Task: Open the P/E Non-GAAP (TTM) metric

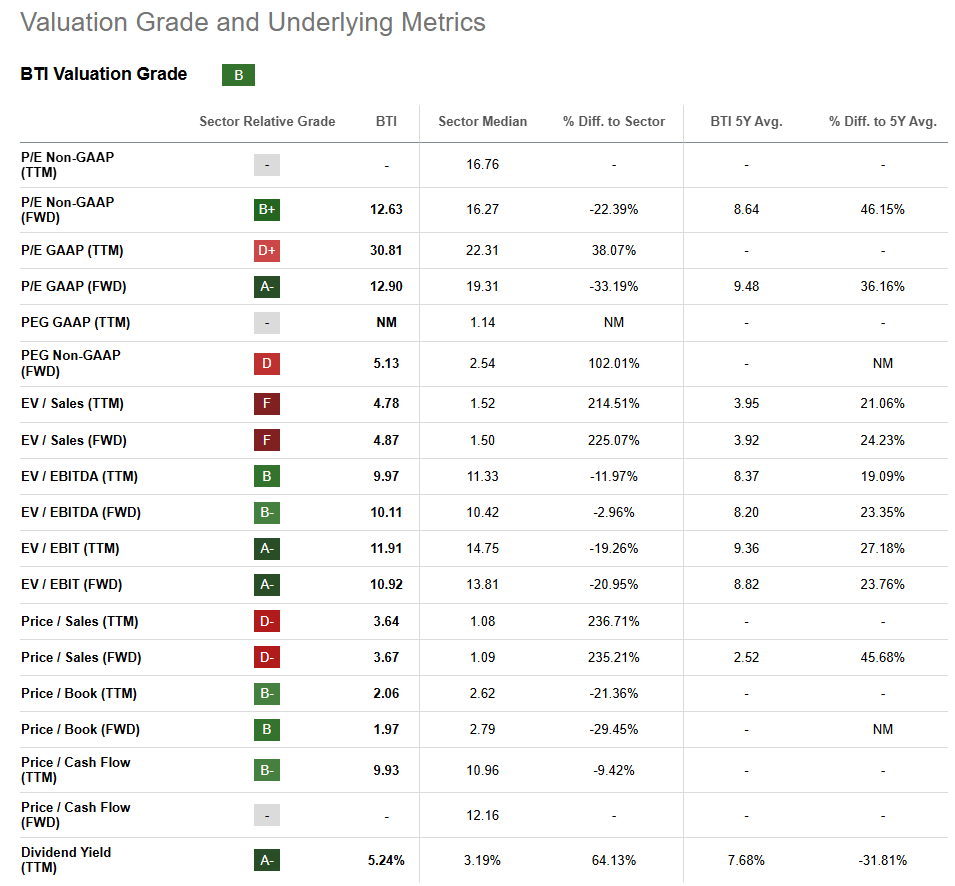Action: 67,165
